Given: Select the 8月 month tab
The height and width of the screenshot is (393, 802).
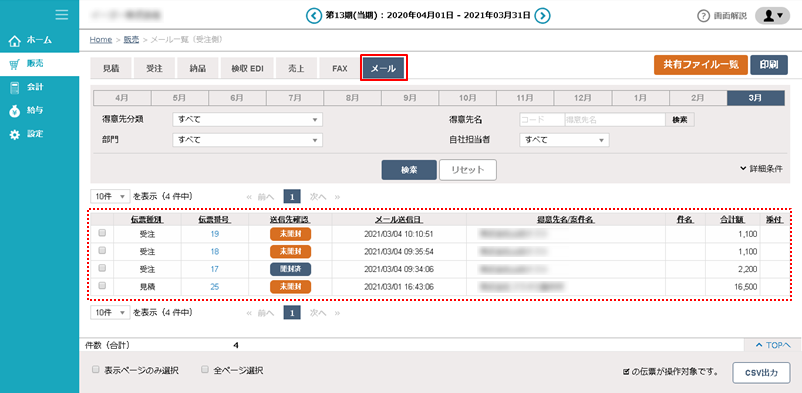Looking at the screenshot, I should pos(352,98).
